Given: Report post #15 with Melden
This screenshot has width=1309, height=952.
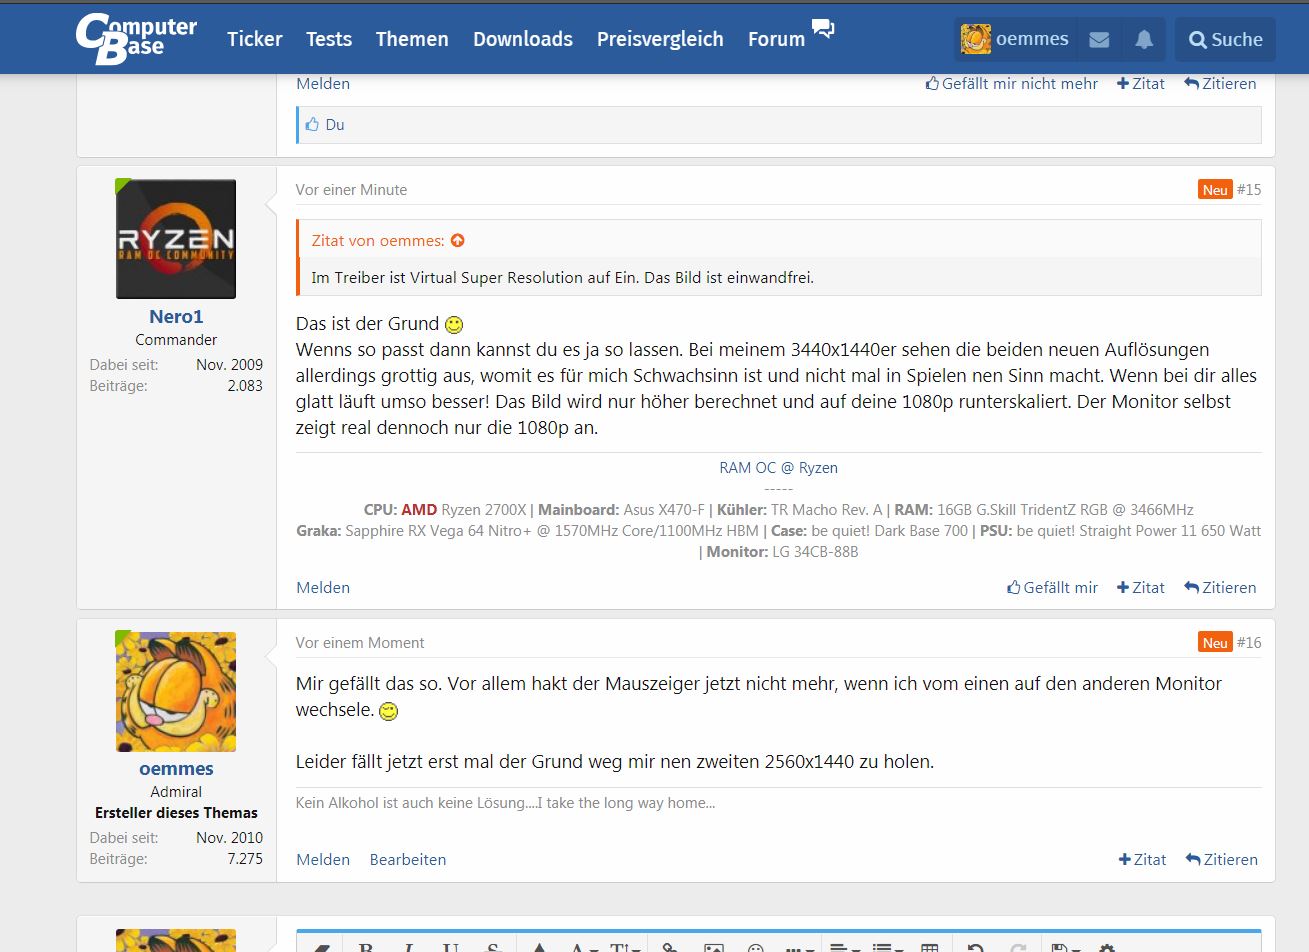Looking at the screenshot, I should point(323,588).
